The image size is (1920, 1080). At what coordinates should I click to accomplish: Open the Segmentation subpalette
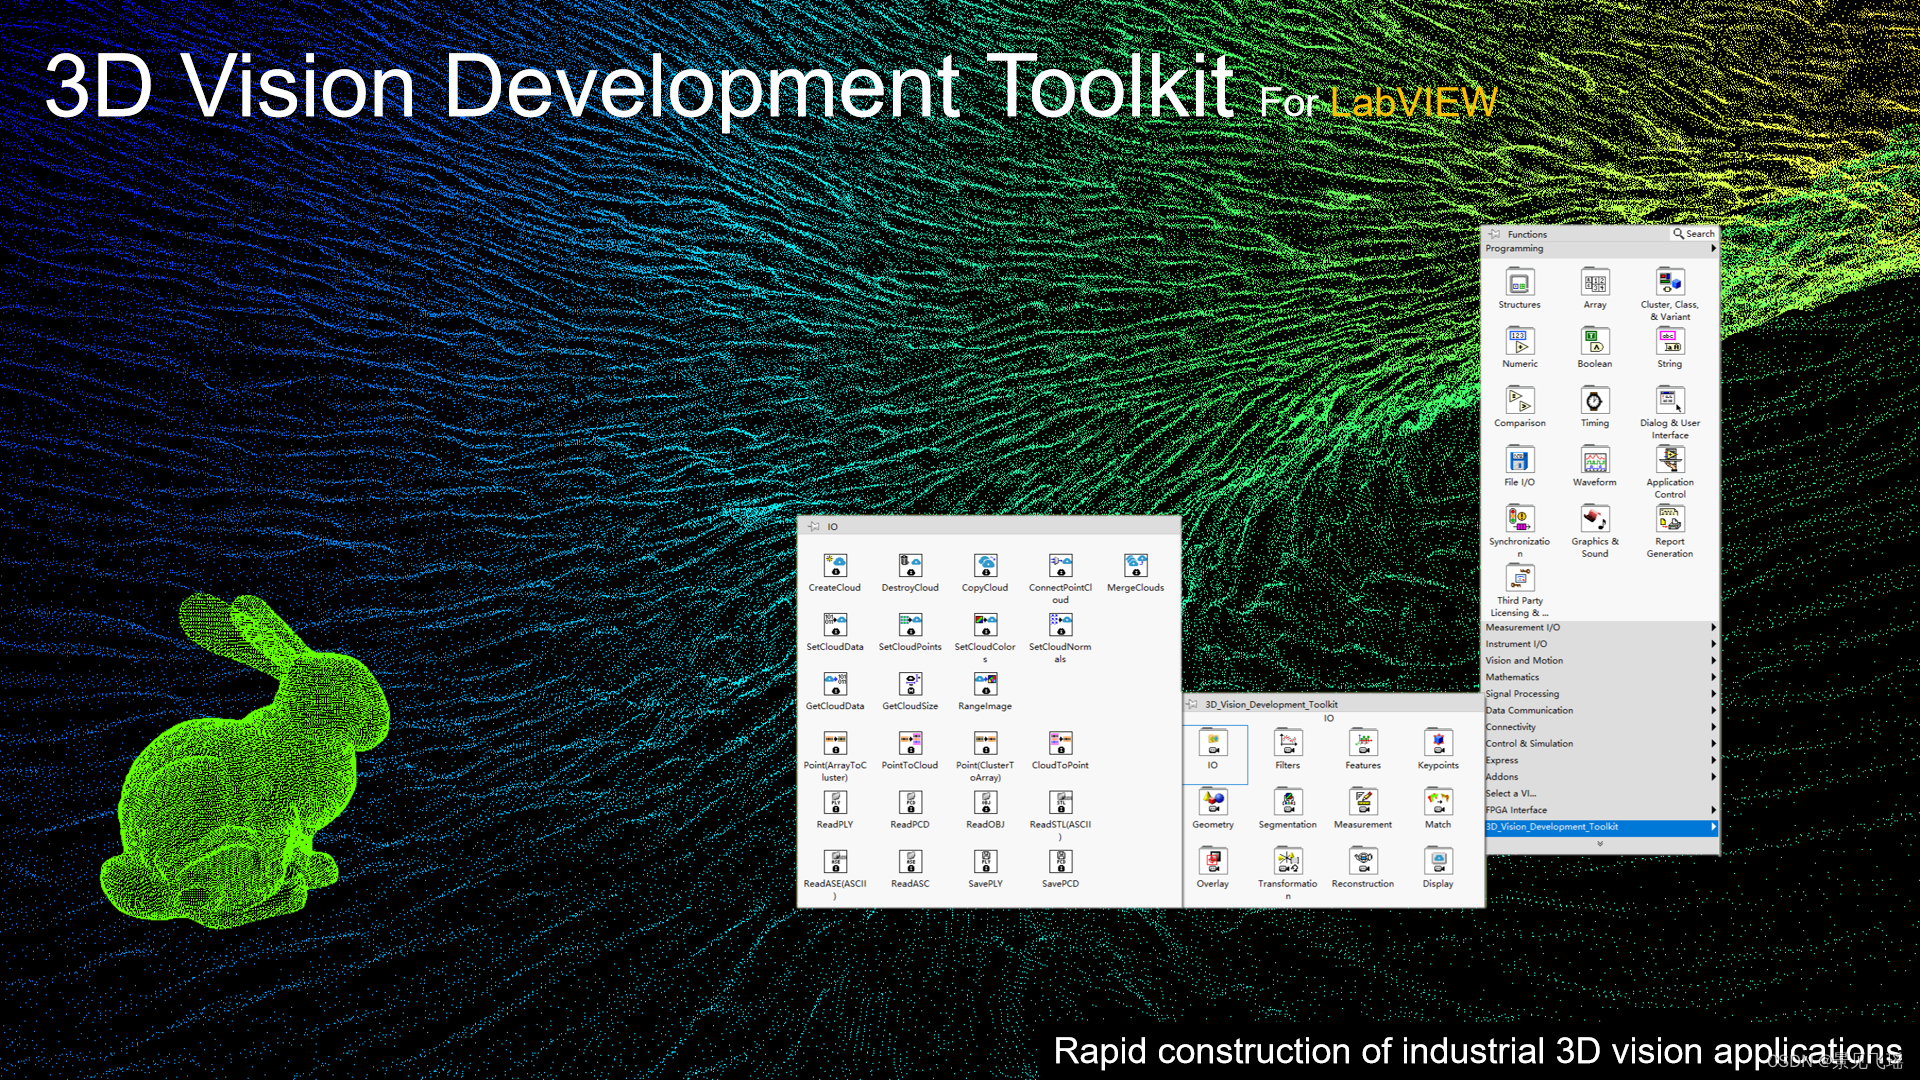(1288, 803)
